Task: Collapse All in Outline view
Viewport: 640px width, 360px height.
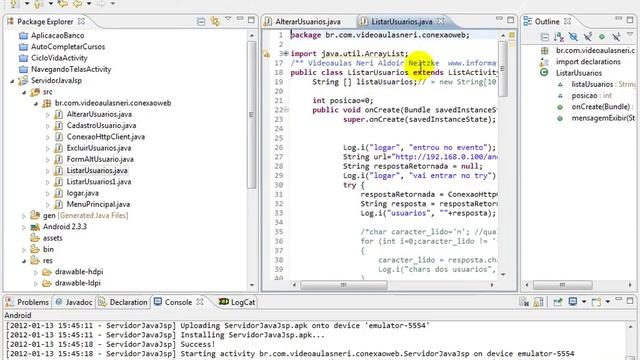Action: click(544, 38)
